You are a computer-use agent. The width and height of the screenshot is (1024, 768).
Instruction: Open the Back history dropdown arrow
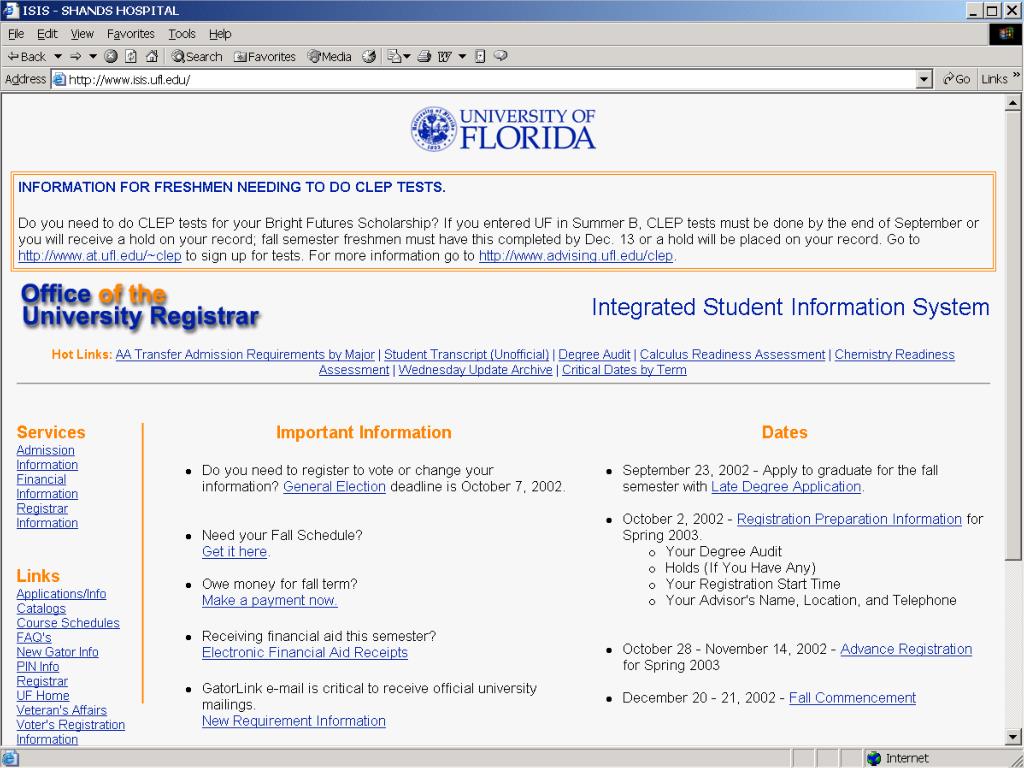coord(57,57)
